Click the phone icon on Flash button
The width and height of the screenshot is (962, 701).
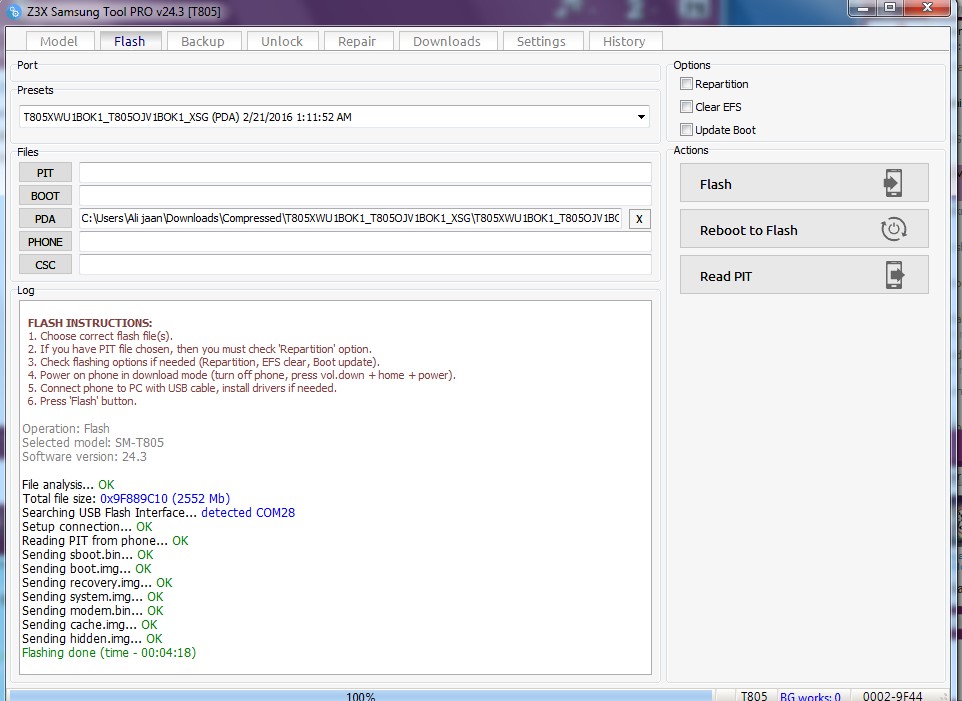(893, 183)
